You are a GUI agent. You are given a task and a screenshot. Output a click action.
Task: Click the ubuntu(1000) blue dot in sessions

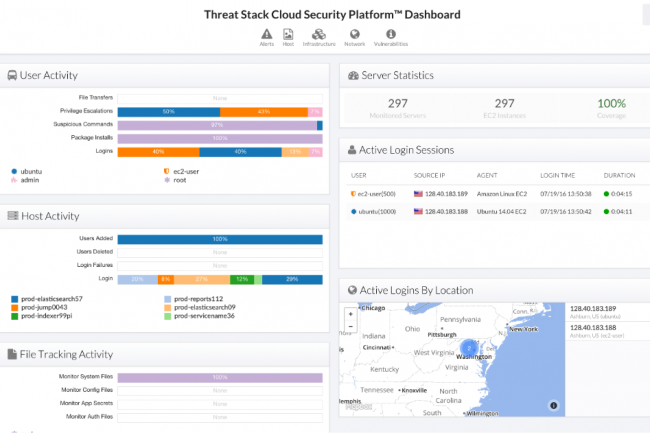[x=354, y=212]
